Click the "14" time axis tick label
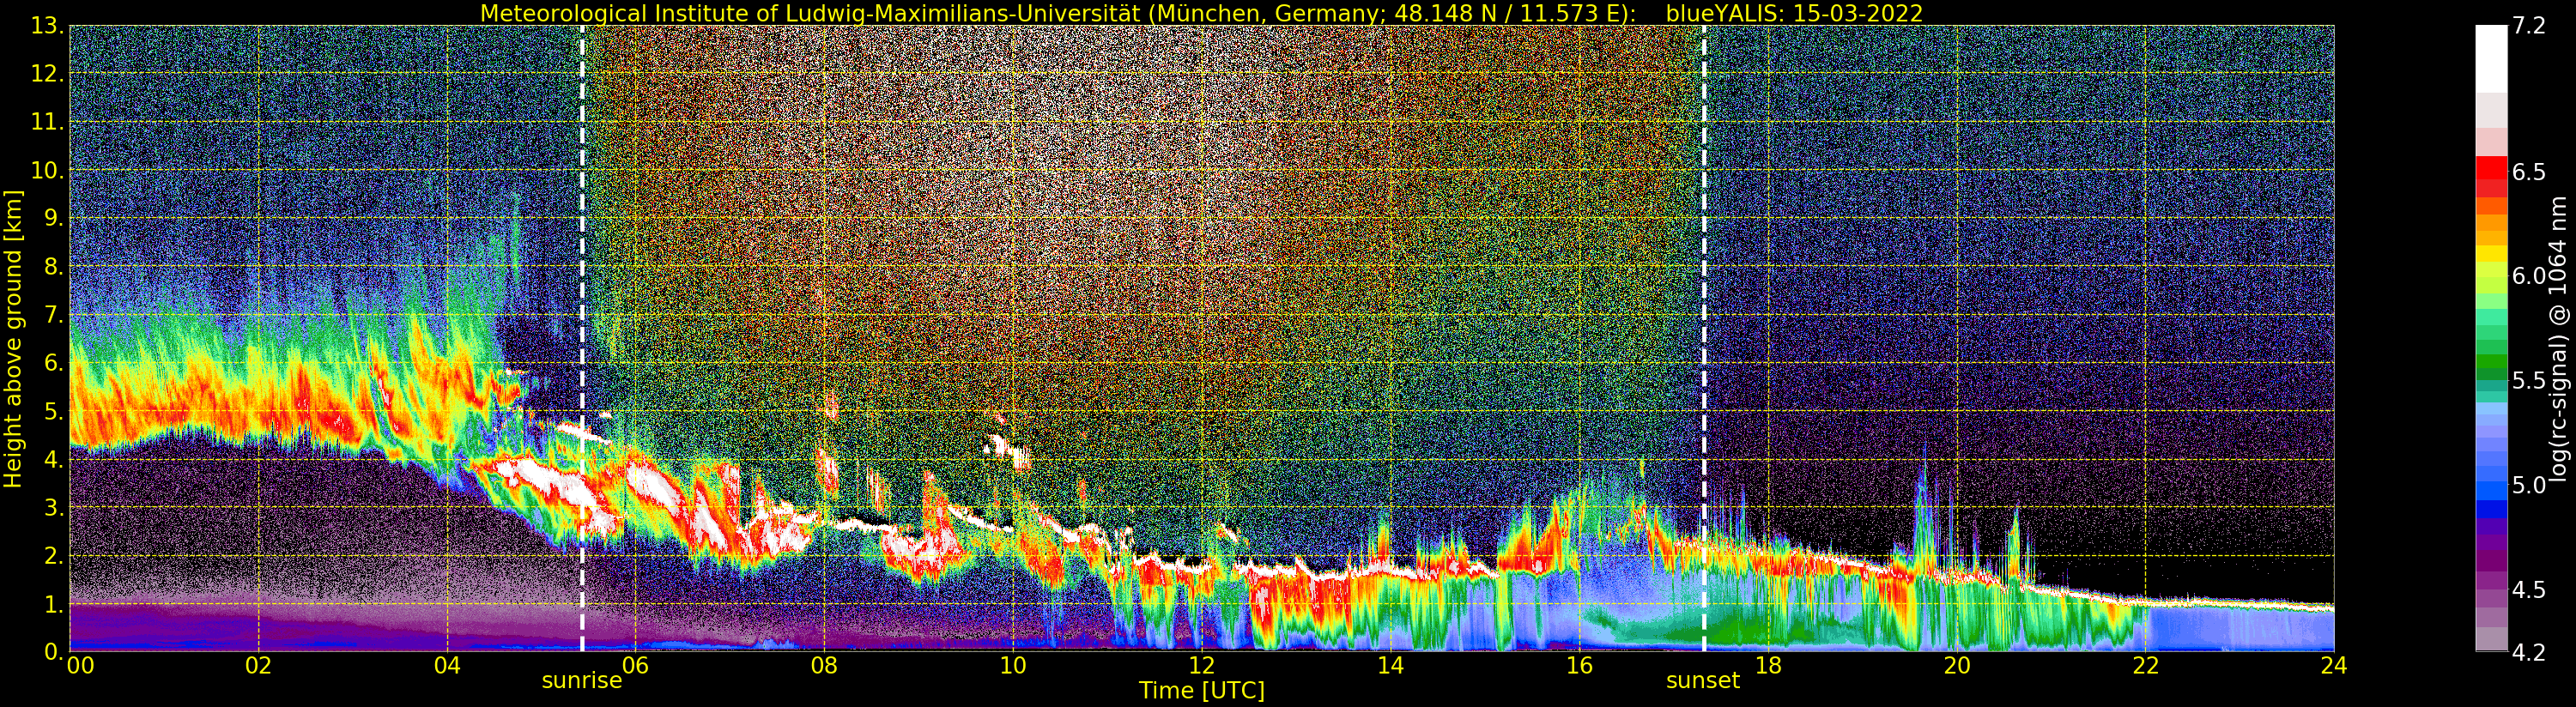2576x707 pixels. coord(1390,666)
